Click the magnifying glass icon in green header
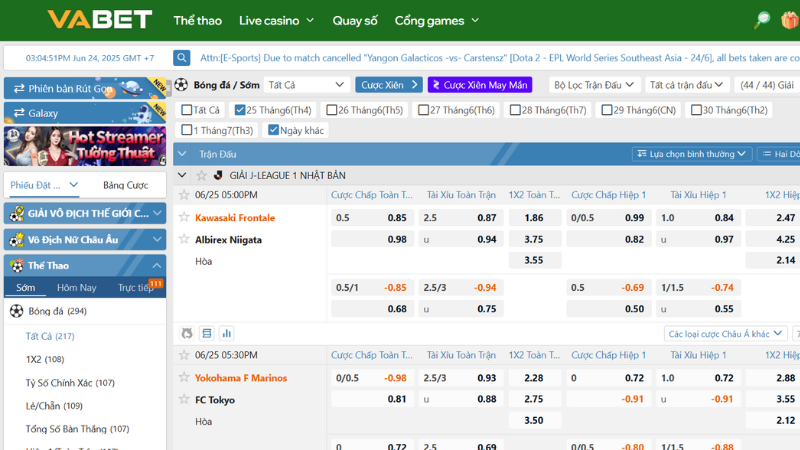 pyautogui.click(x=762, y=20)
